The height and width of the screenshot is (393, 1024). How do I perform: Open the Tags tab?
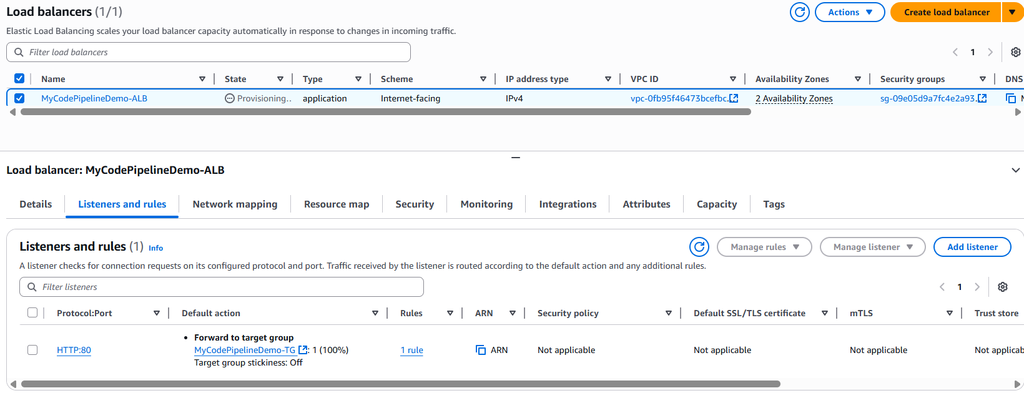[x=774, y=204]
